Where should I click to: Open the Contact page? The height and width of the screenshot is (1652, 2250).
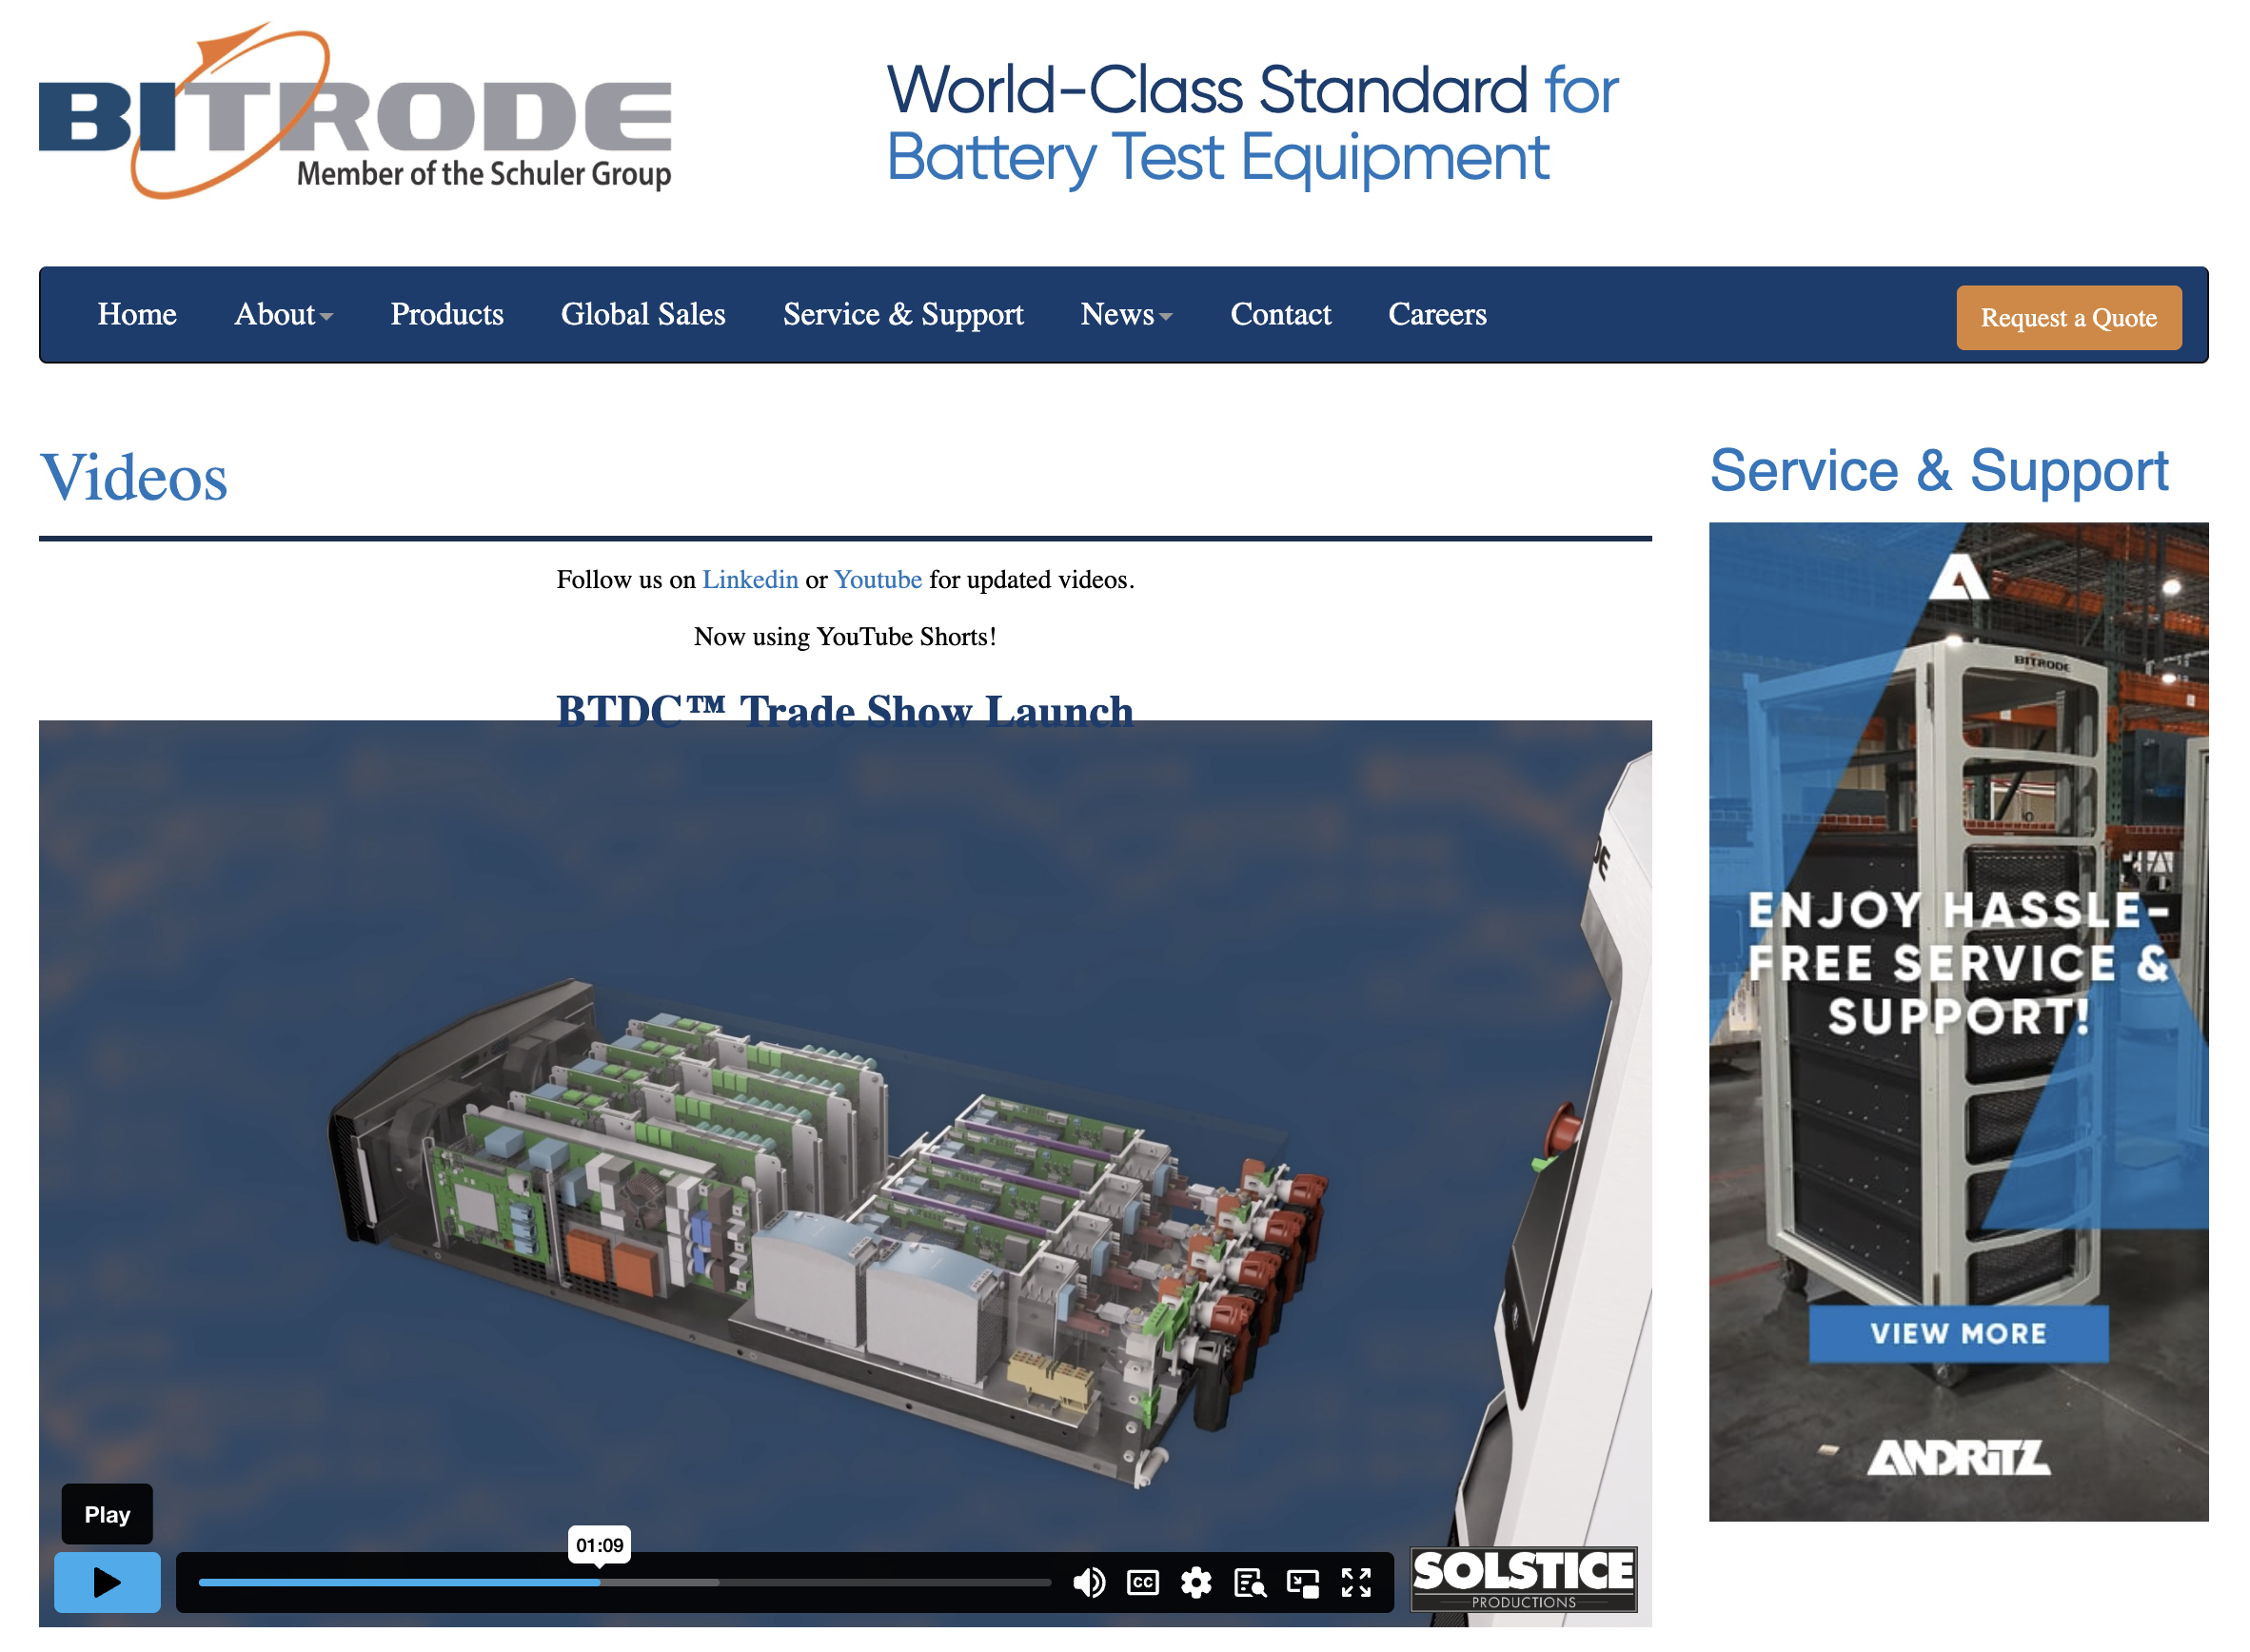pos(1280,314)
